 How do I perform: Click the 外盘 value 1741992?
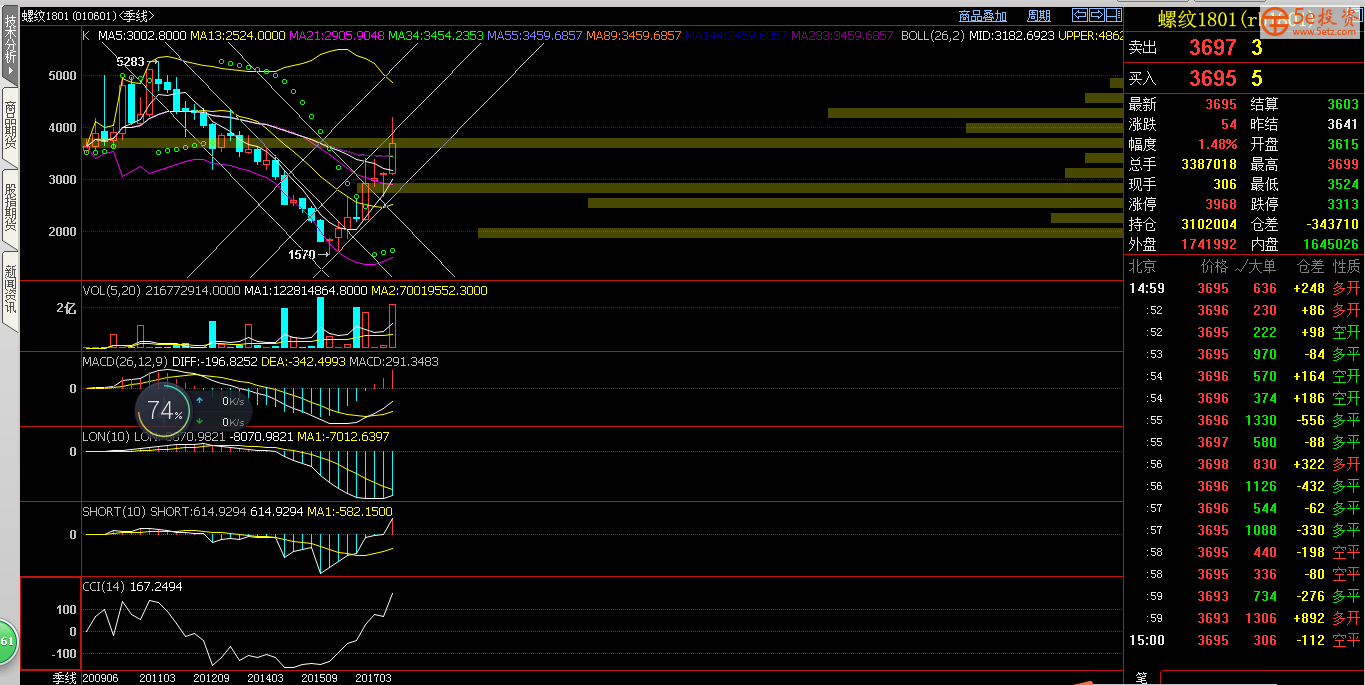tap(1209, 245)
